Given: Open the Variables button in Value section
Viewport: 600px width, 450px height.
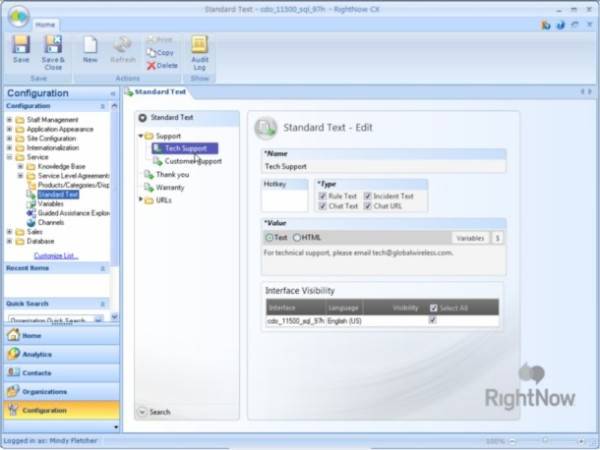Looking at the screenshot, I should pos(470,238).
